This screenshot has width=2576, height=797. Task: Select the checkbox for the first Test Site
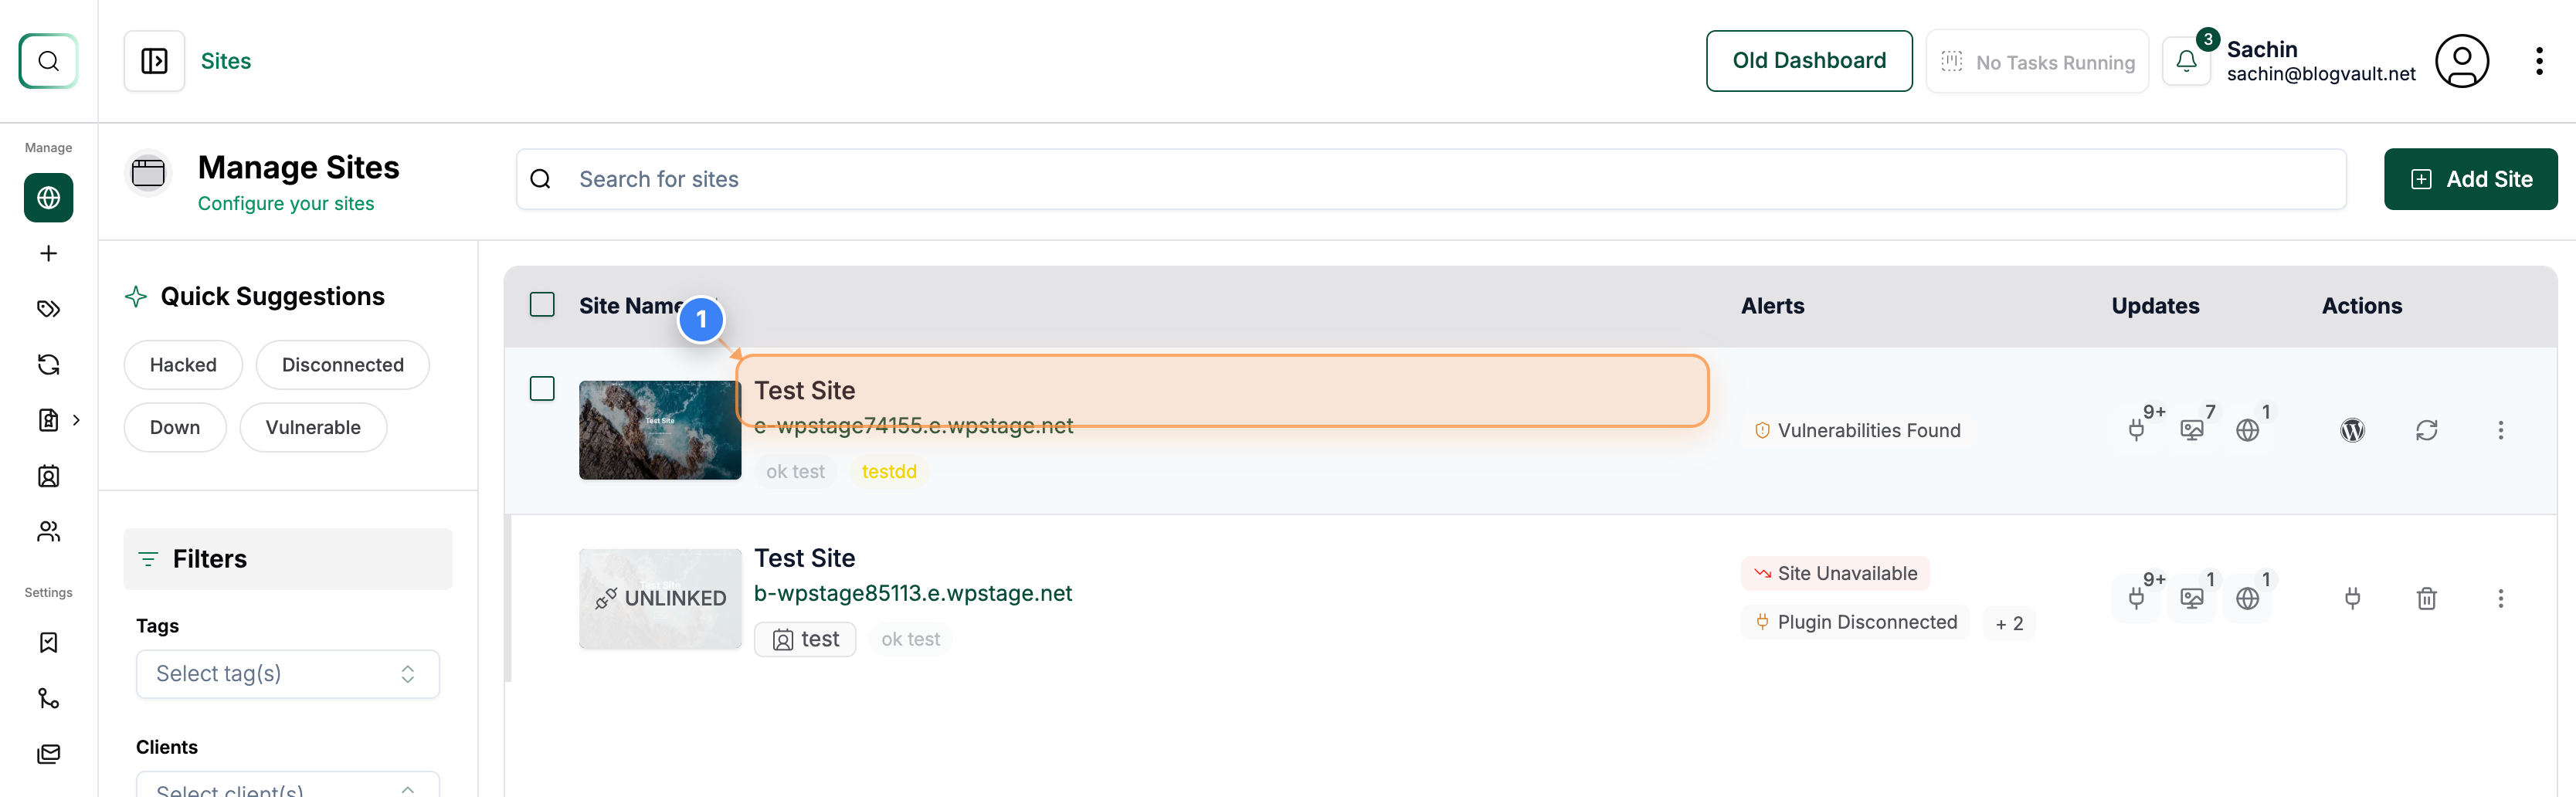(542, 388)
